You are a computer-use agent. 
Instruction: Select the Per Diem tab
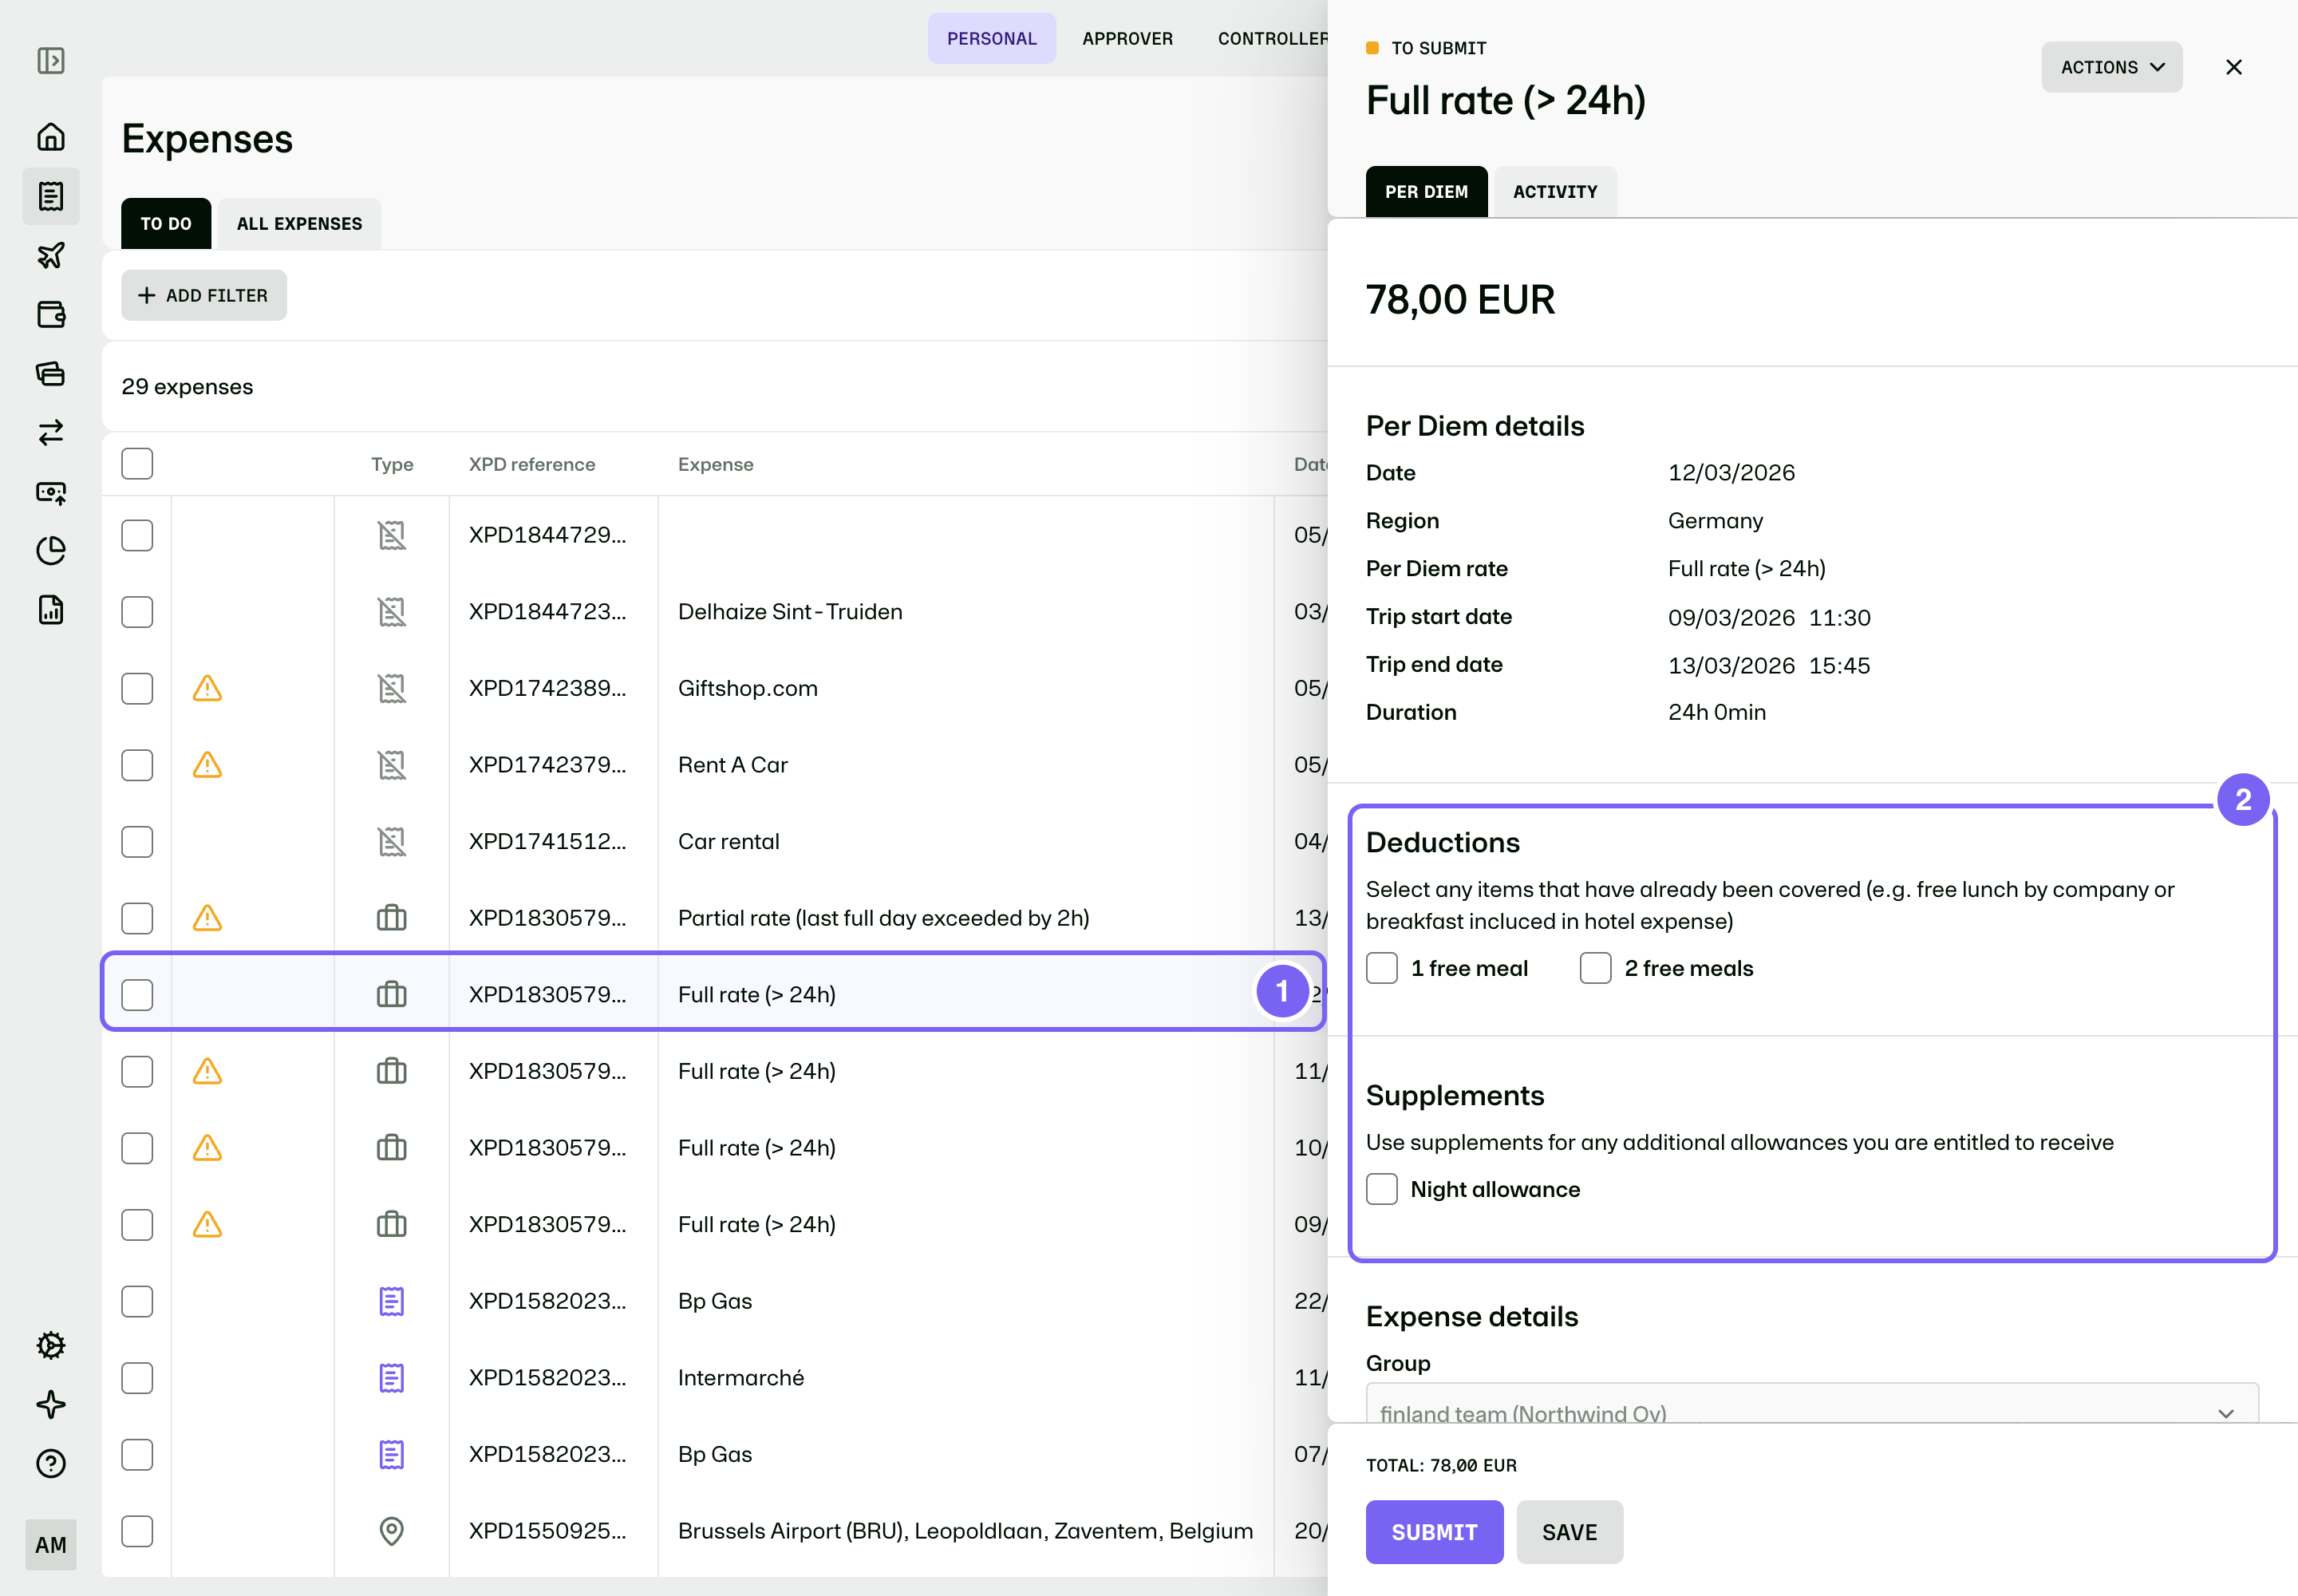(x=1426, y=191)
